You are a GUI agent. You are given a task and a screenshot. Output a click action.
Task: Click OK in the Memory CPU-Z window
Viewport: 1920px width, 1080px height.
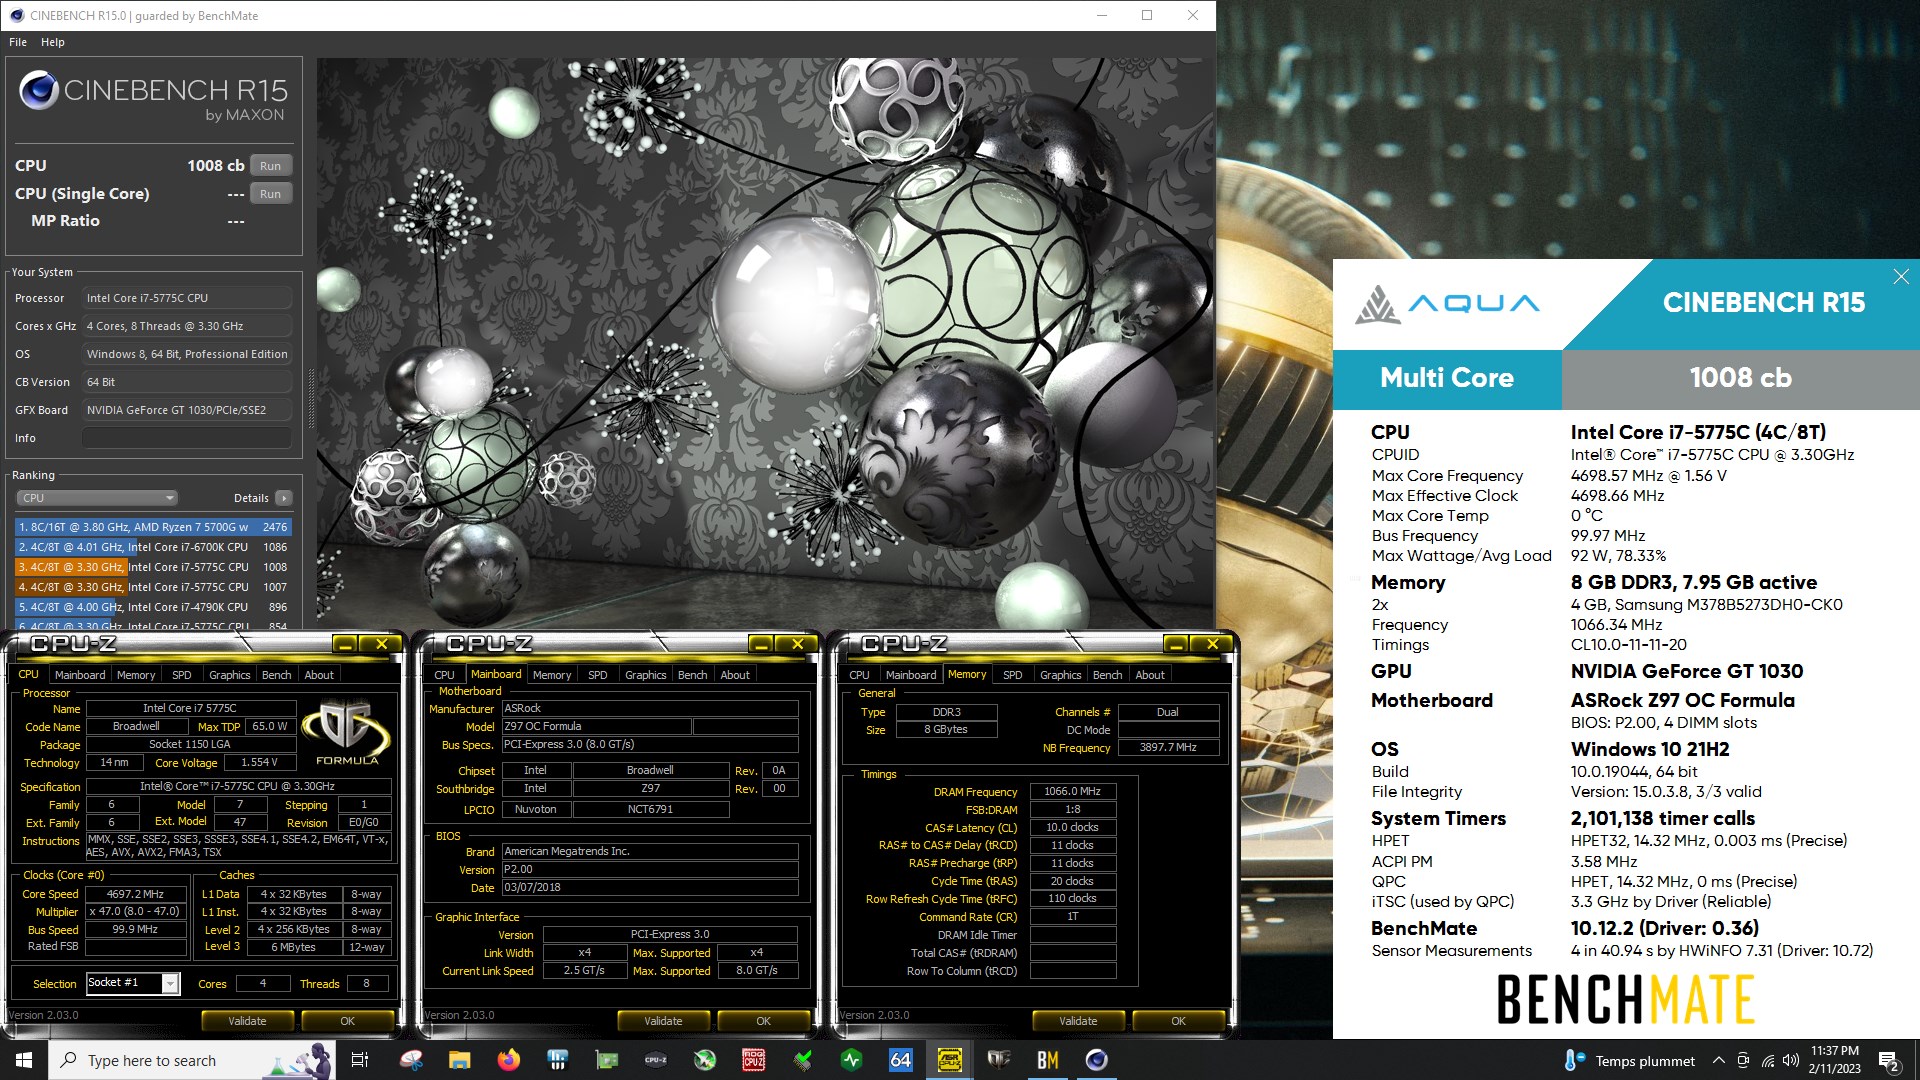(1178, 1021)
